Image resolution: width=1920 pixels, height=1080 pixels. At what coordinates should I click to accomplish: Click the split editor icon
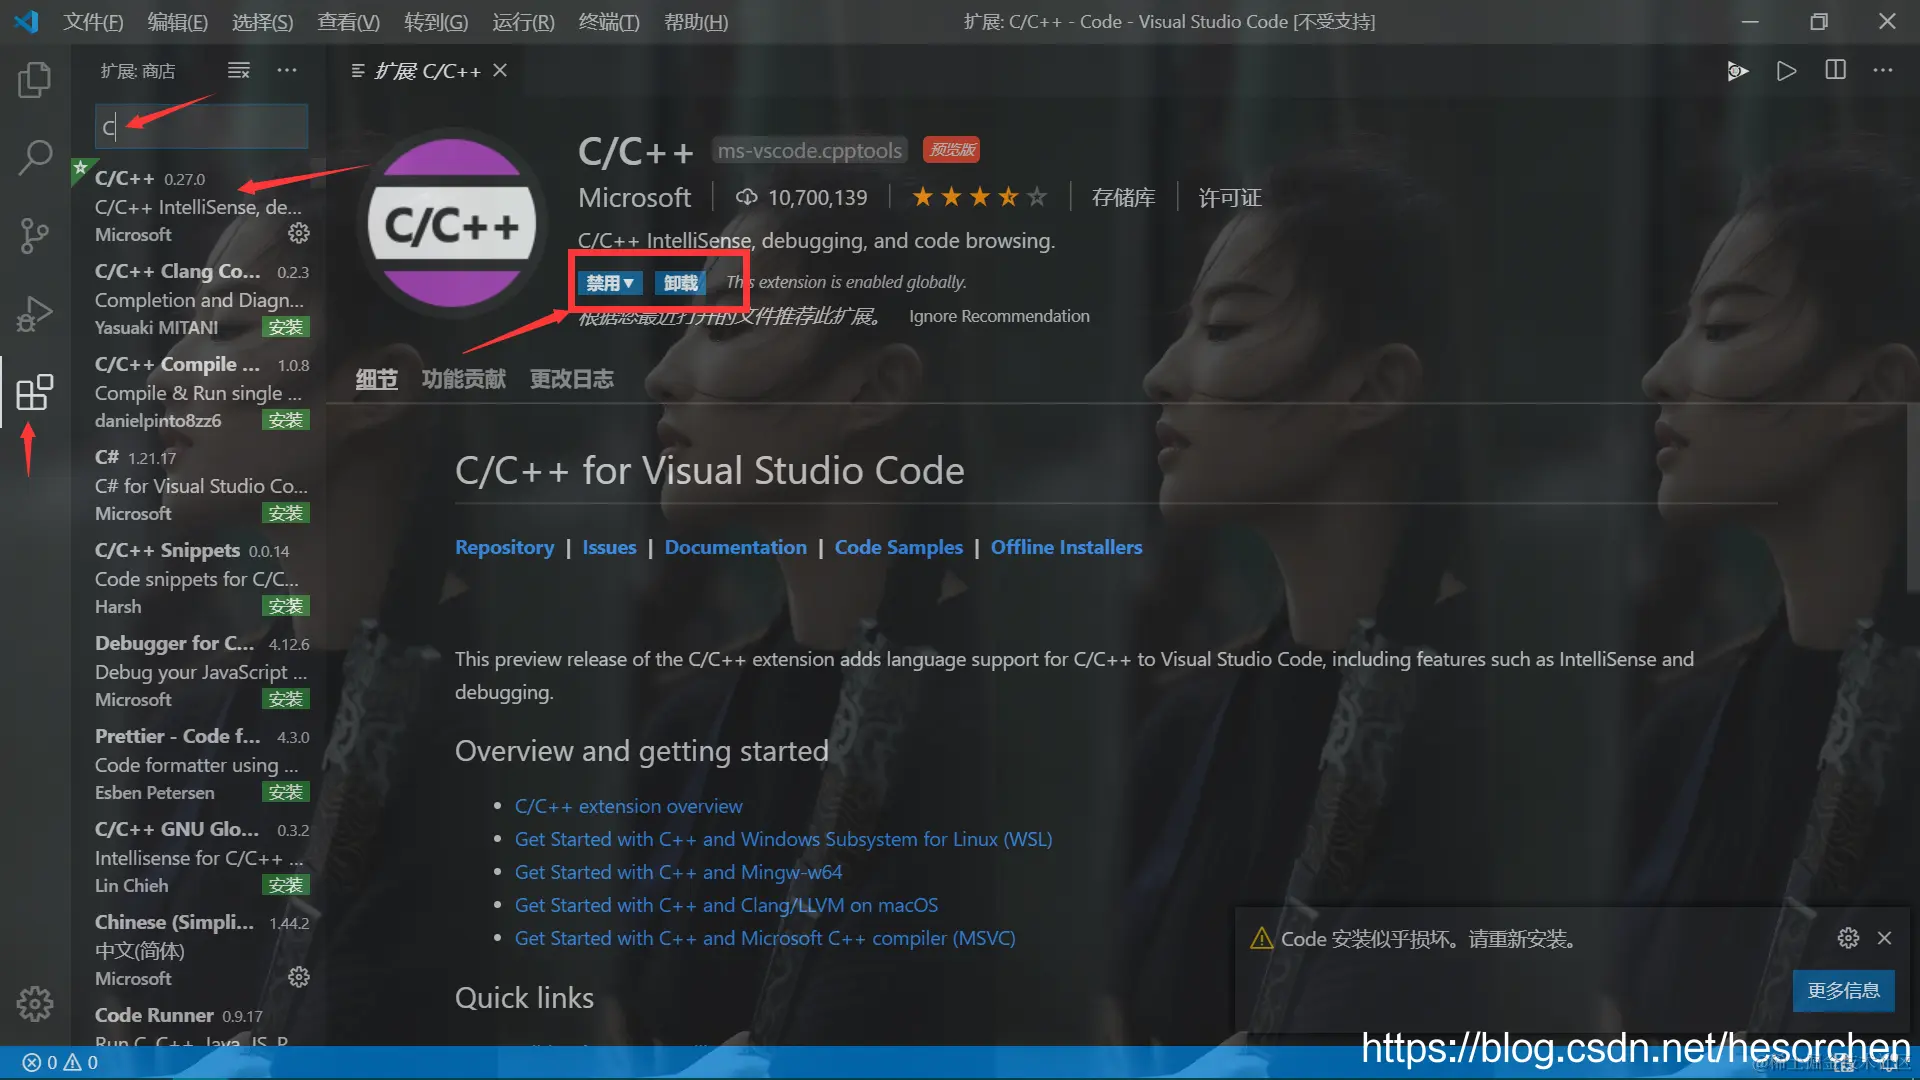point(1835,70)
